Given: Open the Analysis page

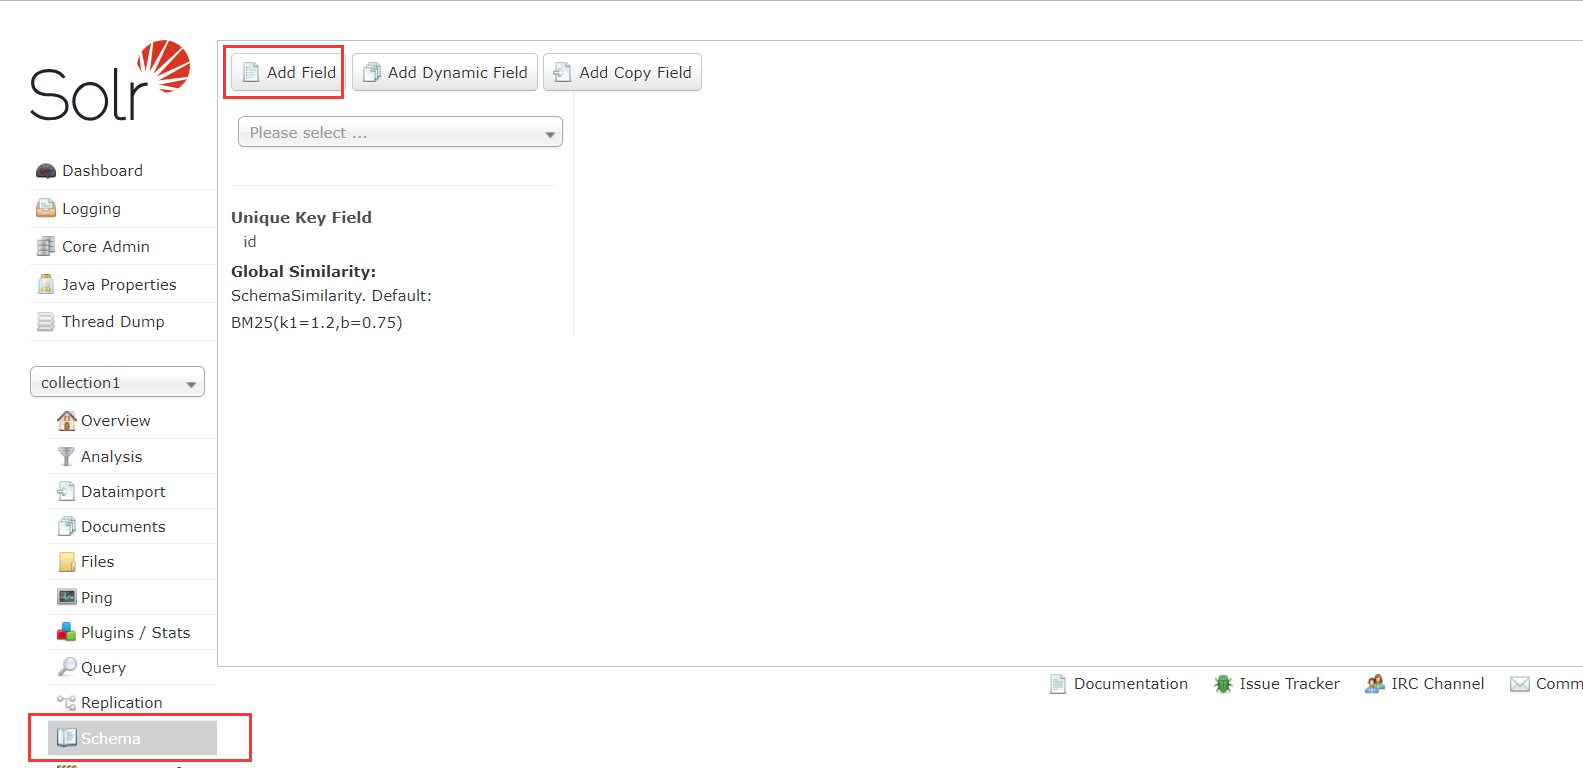Looking at the screenshot, I should (132, 456).
